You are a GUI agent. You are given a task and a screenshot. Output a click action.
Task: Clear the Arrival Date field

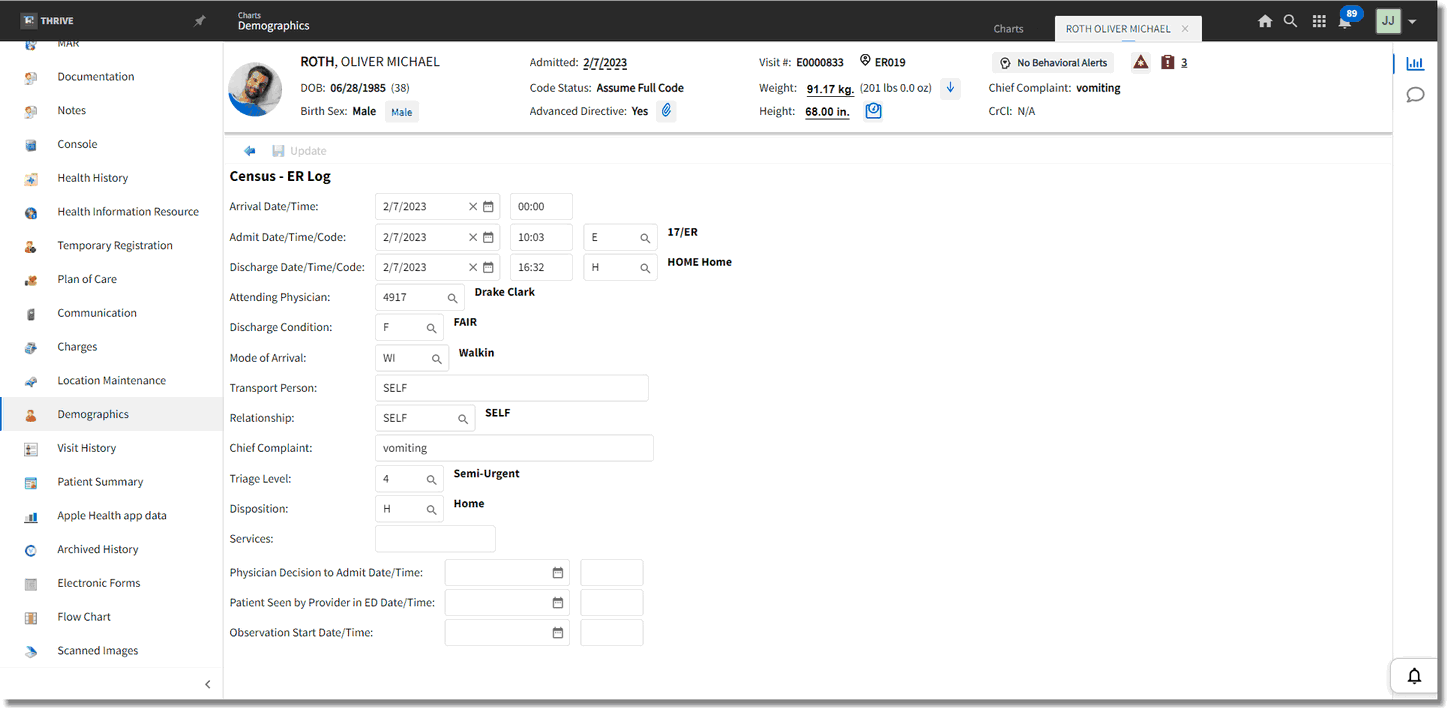473,207
